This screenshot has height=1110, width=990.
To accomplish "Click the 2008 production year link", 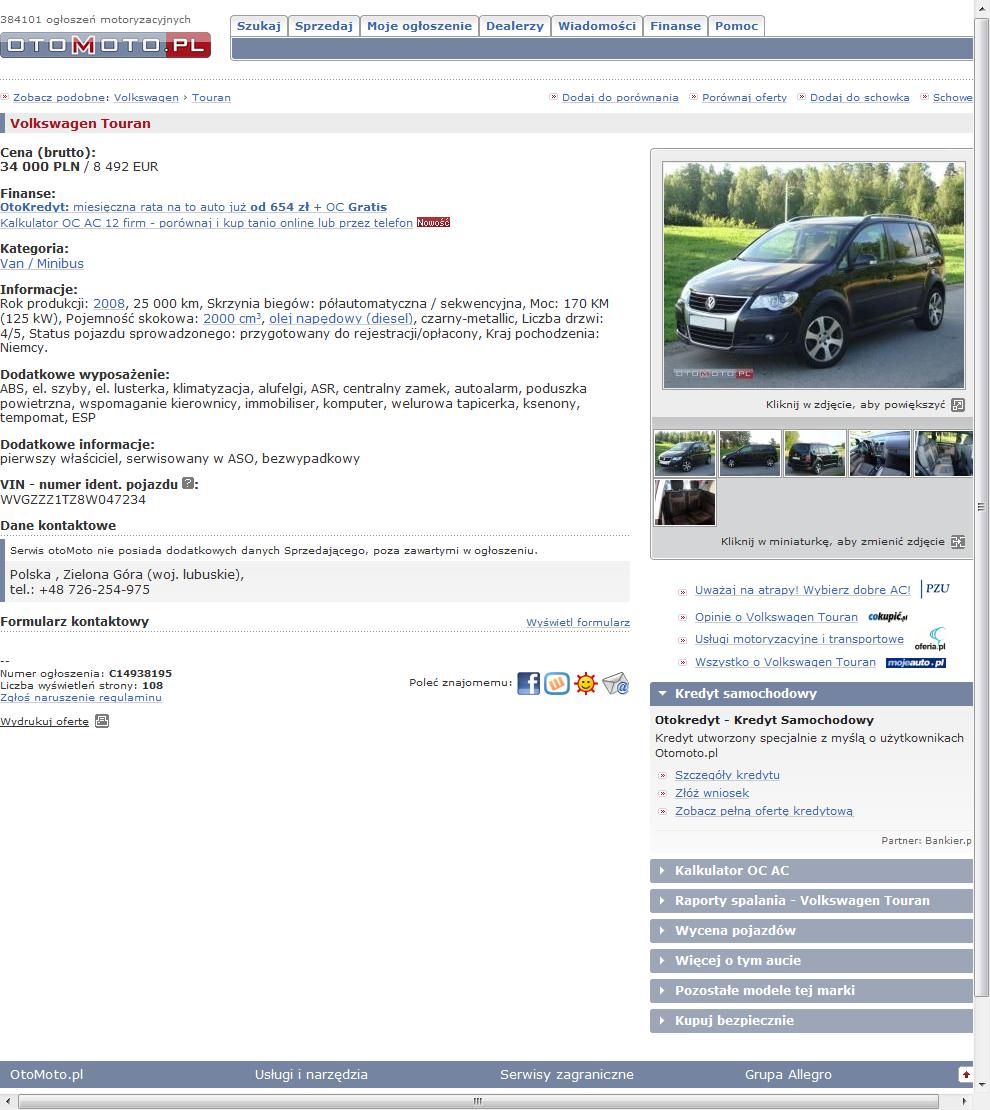I will point(109,304).
